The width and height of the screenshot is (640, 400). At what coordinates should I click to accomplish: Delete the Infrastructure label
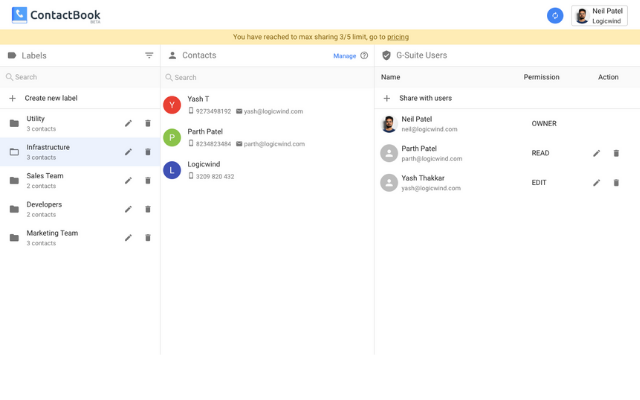coord(148,152)
